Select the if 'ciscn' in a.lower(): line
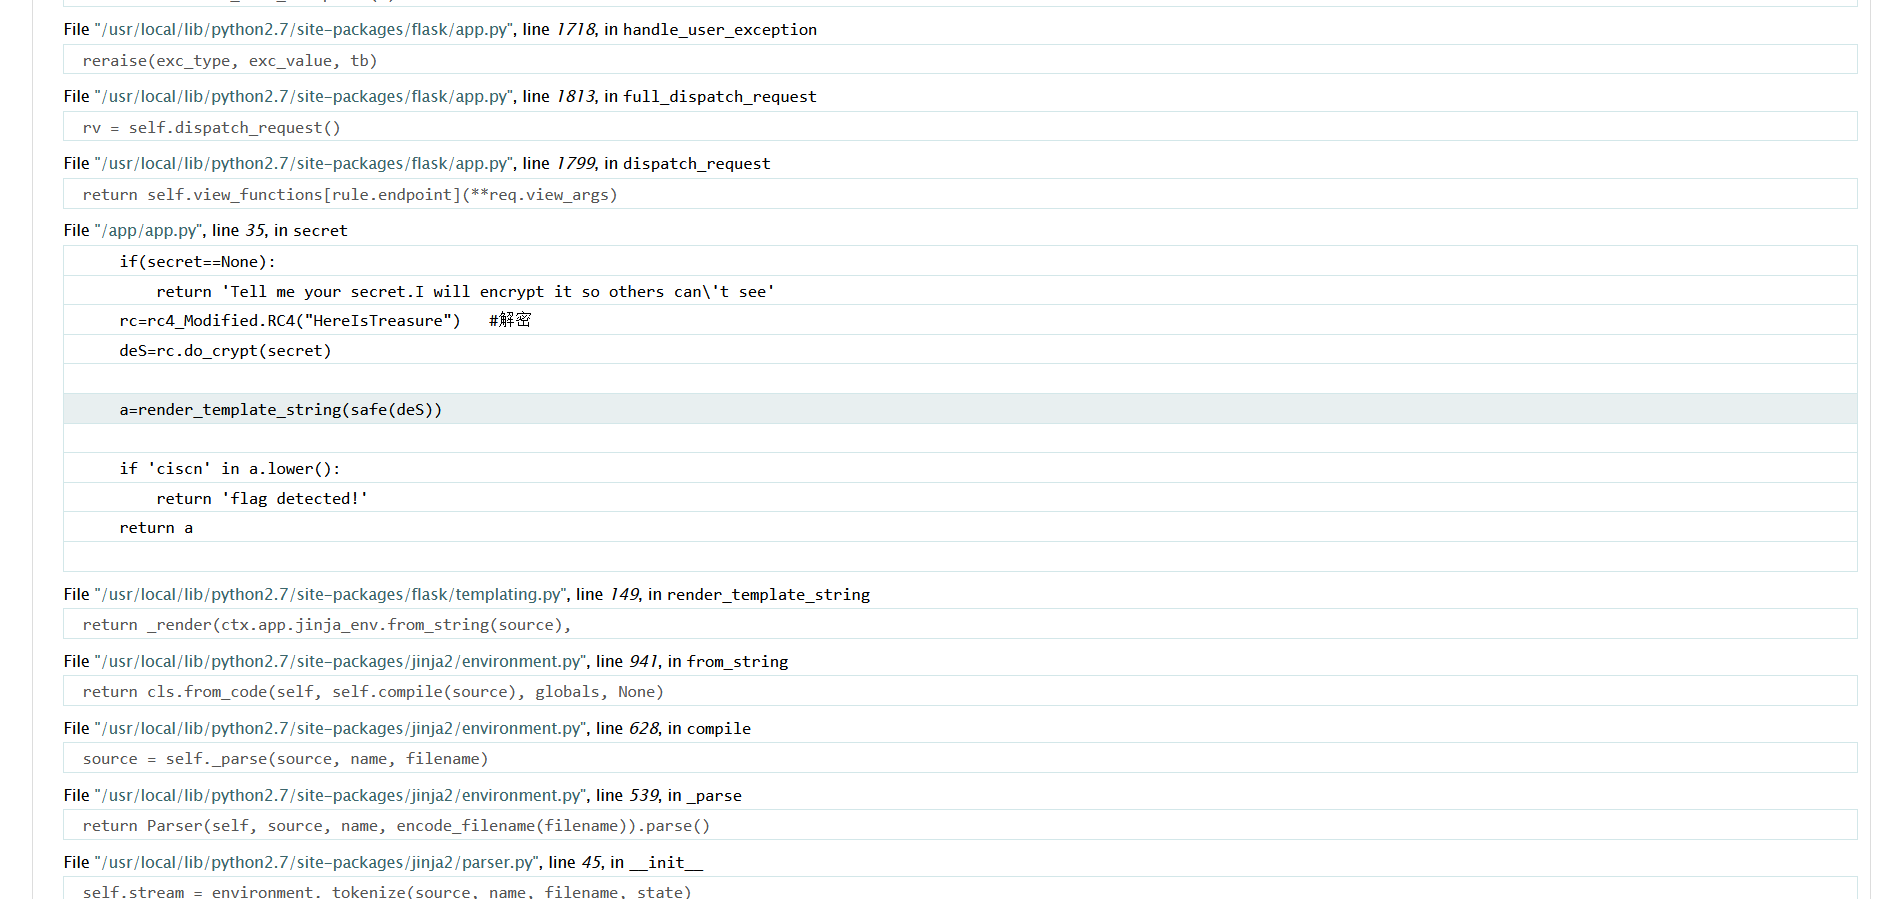The height and width of the screenshot is (899, 1903). click(x=960, y=468)
